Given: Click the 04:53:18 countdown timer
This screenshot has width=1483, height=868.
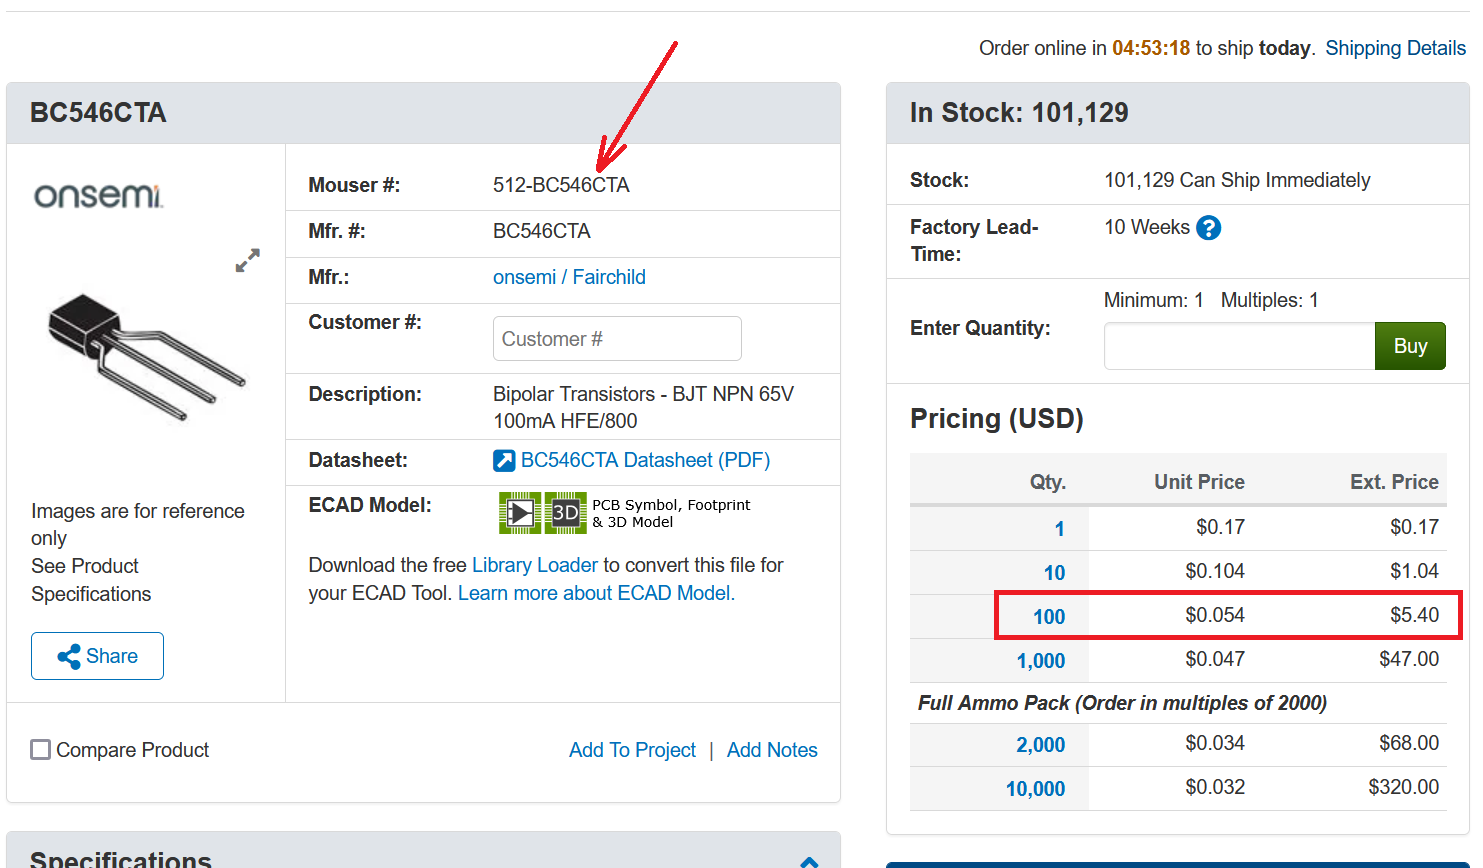Looking at the screenshot, I should (x=1151, y=48).
